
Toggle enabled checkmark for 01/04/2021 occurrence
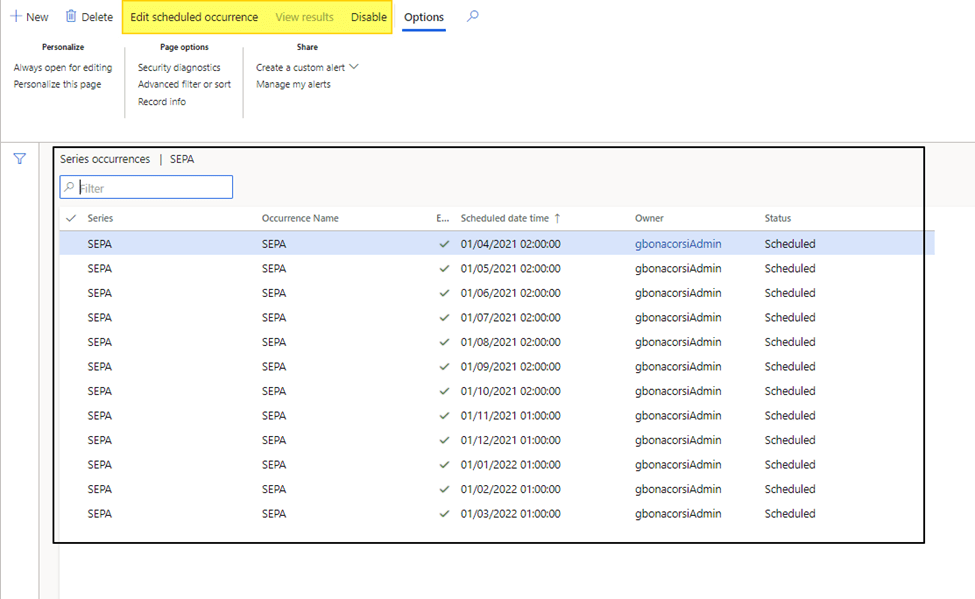pos(444,244)
